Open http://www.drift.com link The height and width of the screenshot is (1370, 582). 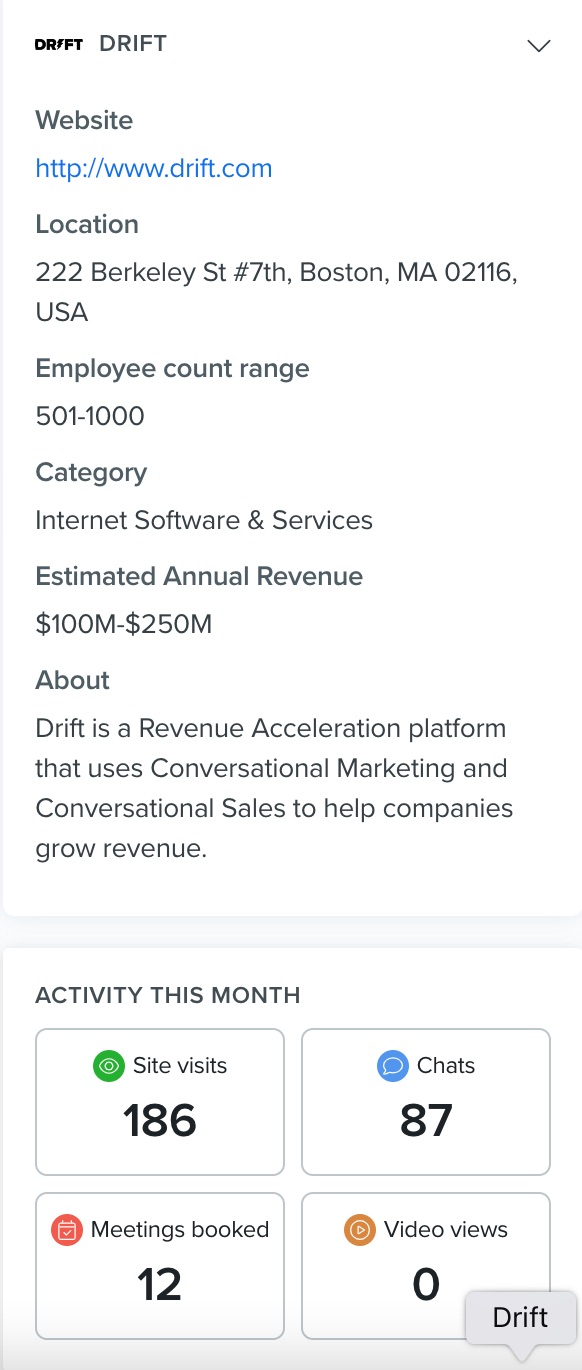pyautogui.click(x=153, y=168)
